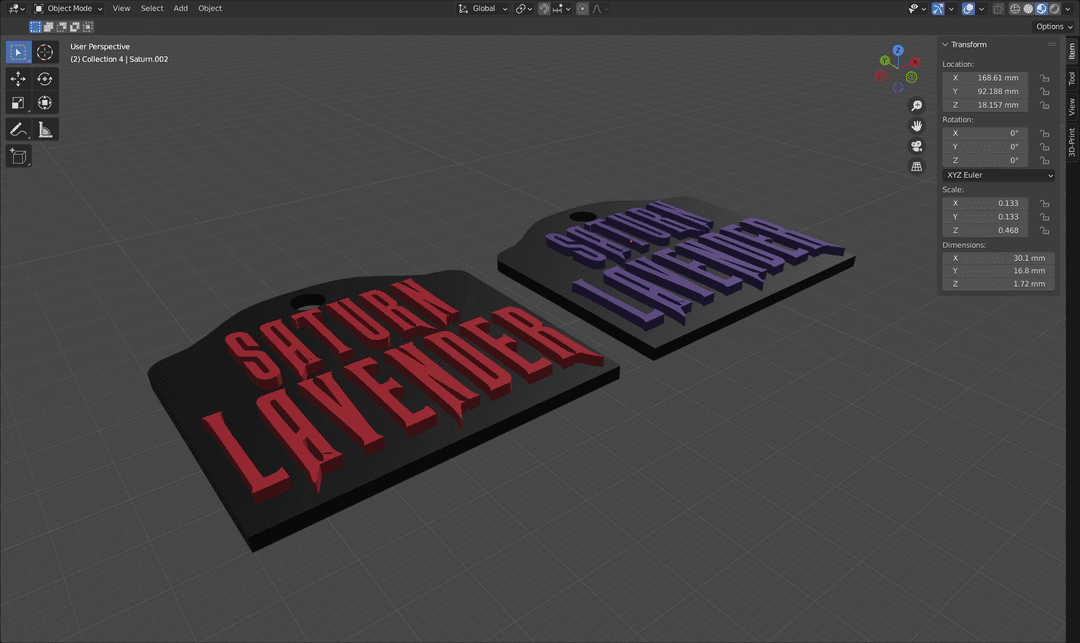This screenshot has height=643, width=1080.
Task: Select the Transform tool
Action: [45, 104]
